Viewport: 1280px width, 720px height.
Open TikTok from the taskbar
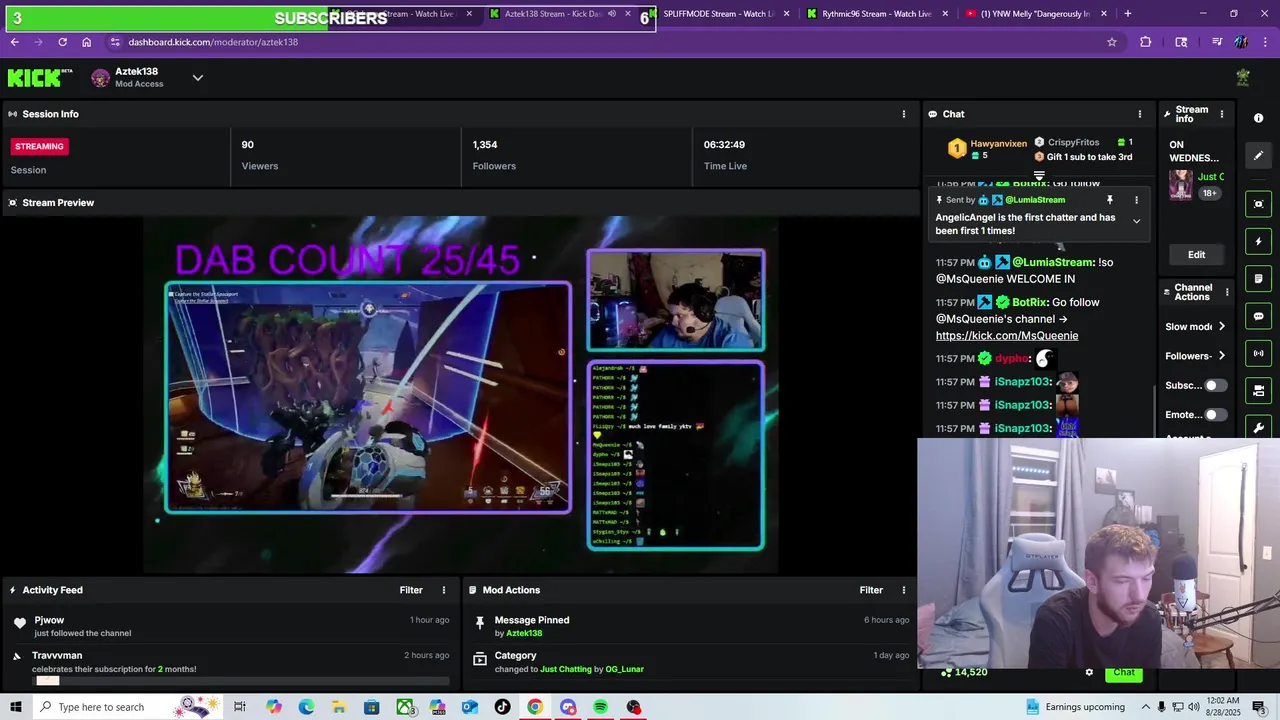point(502,707)
